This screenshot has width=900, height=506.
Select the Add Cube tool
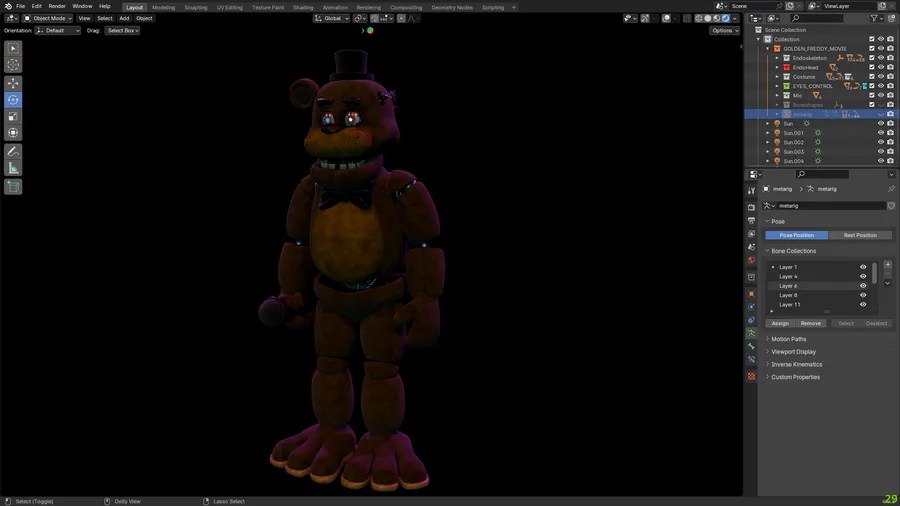tap(13, 186)
